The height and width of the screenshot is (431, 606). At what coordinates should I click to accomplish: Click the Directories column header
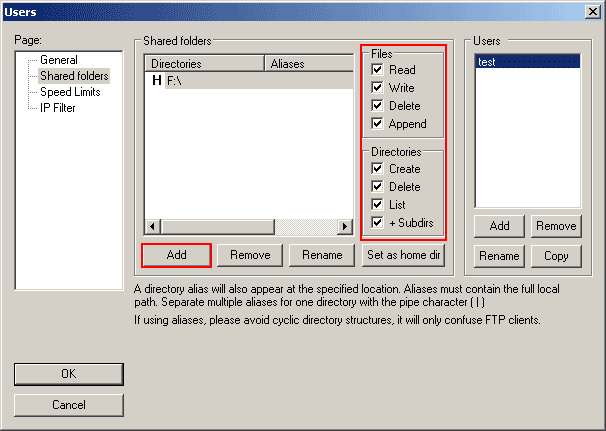point(204,63)
